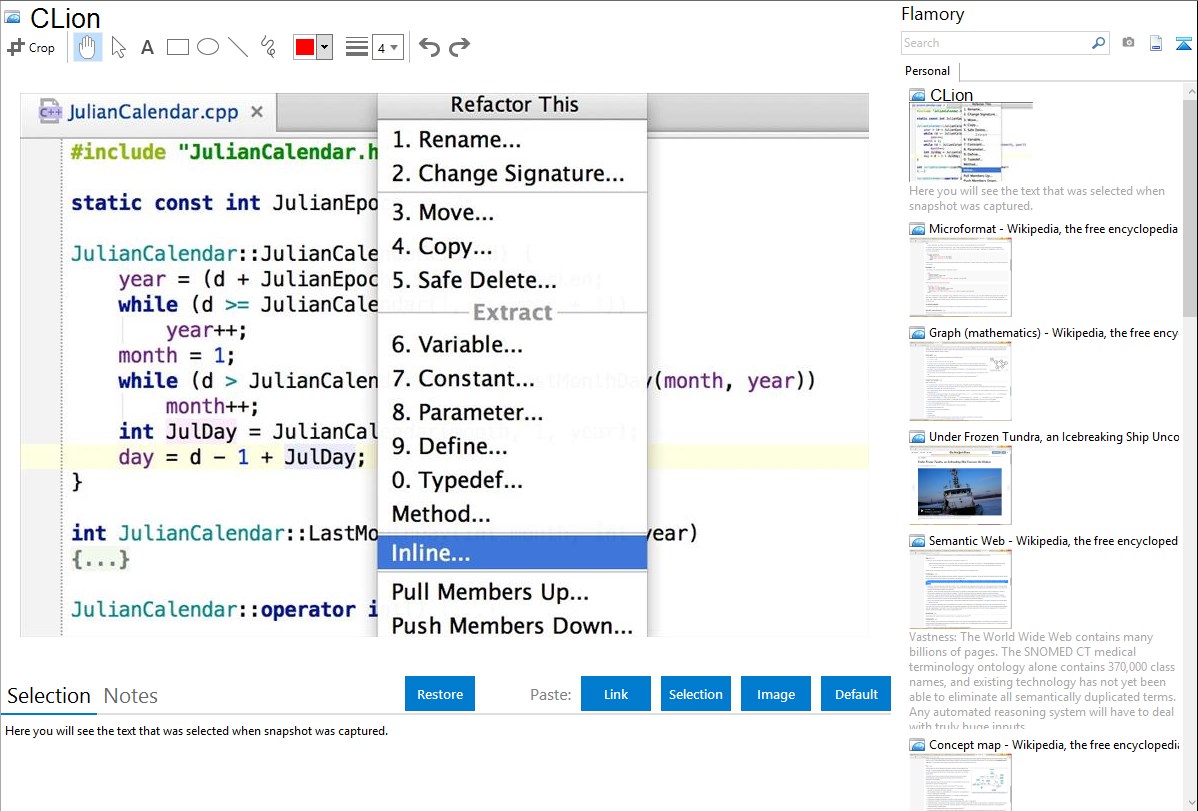Click the icon beside the Semantic Web title
The width and height of the screenshot is (1198, 811).
tap(917, 541)
